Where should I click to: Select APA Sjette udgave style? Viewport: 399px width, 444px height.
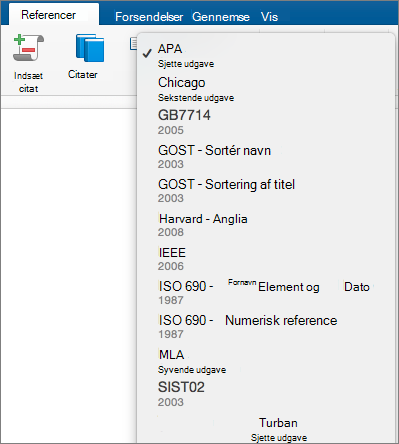[266, 56]
